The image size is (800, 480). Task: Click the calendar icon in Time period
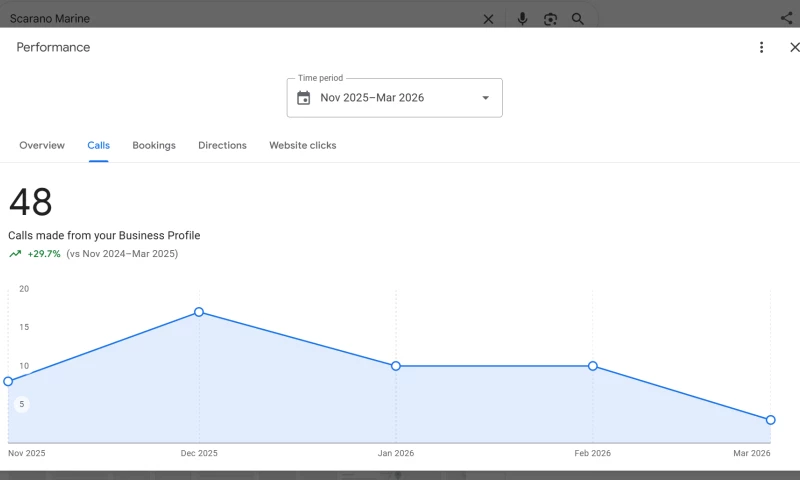coord(304,97)
